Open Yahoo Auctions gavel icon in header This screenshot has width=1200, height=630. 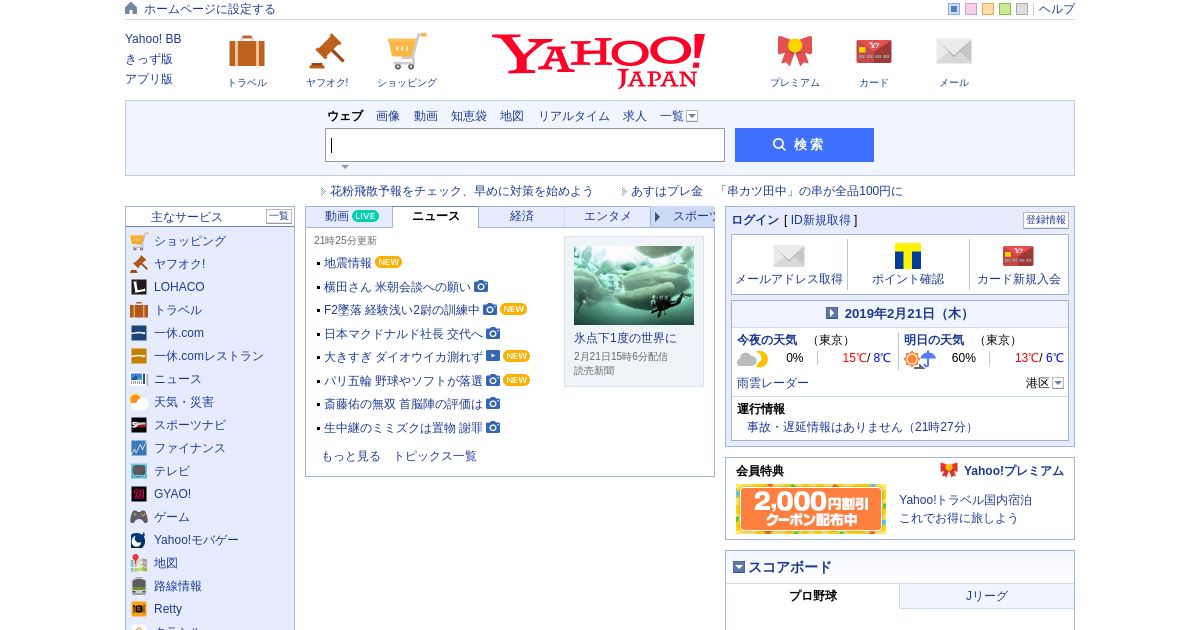click(327, 51)
